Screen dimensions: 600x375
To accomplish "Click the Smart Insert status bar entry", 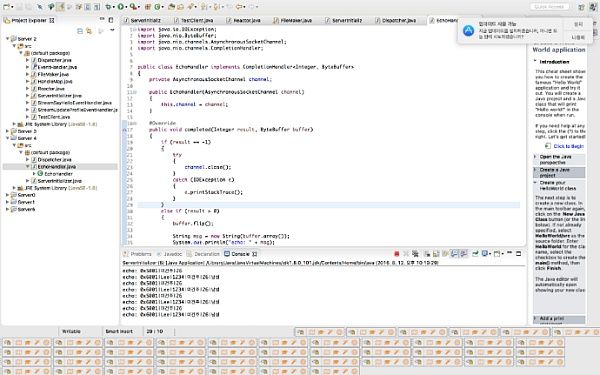I will [119, 331].
